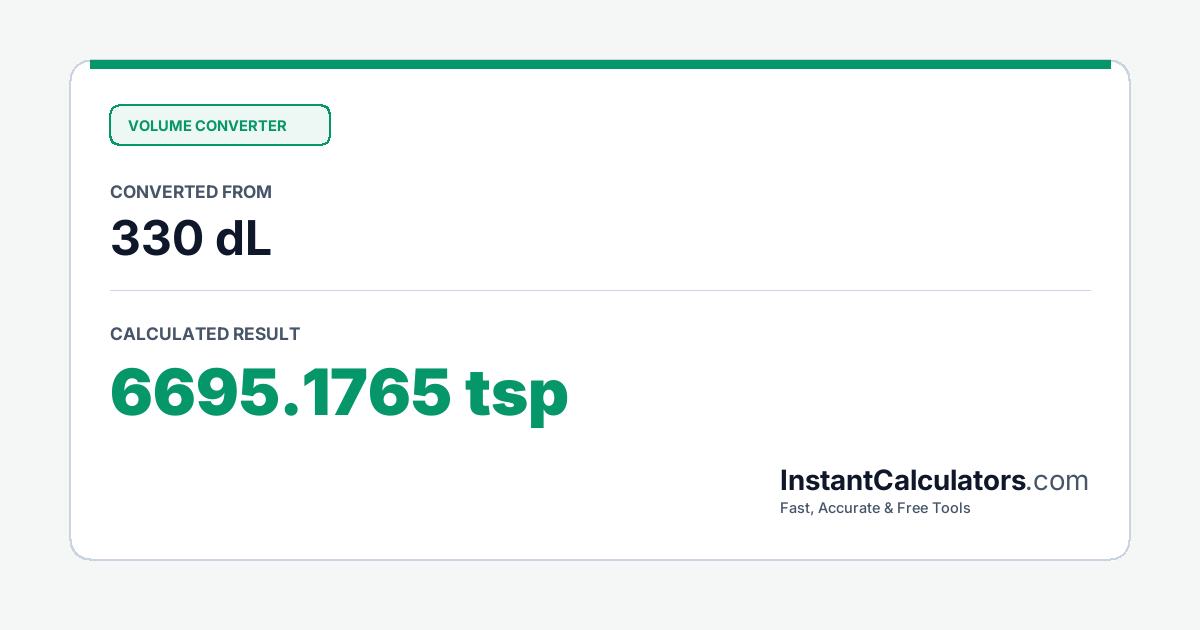Click the 330 source number

(155, 238)
